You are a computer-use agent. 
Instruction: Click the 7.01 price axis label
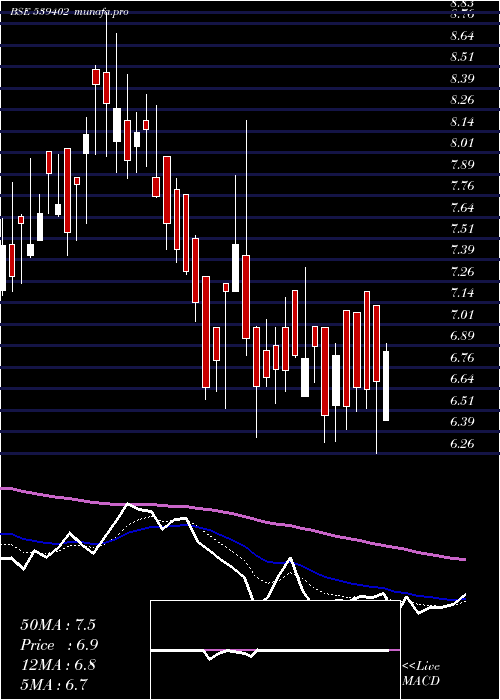(462, 315)
